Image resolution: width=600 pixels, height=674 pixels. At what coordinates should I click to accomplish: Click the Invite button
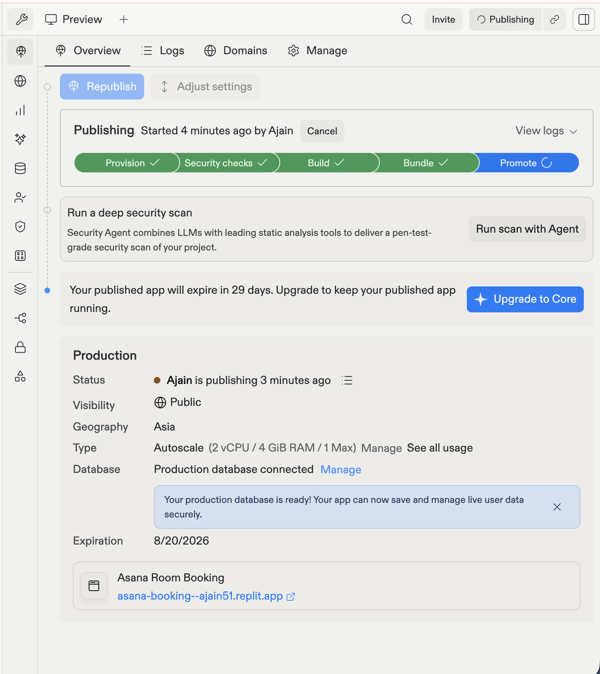(444, 19)
